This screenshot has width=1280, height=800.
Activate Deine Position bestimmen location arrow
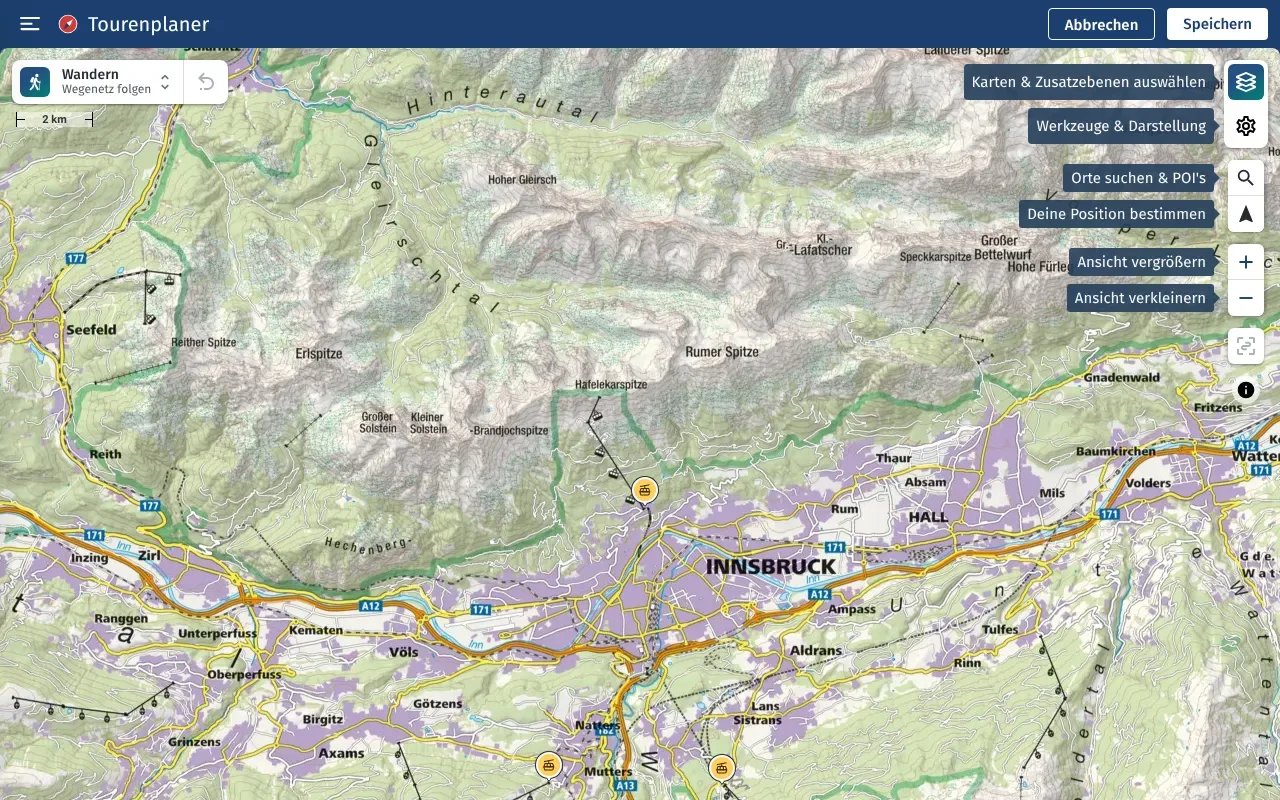coord(1245,214)
